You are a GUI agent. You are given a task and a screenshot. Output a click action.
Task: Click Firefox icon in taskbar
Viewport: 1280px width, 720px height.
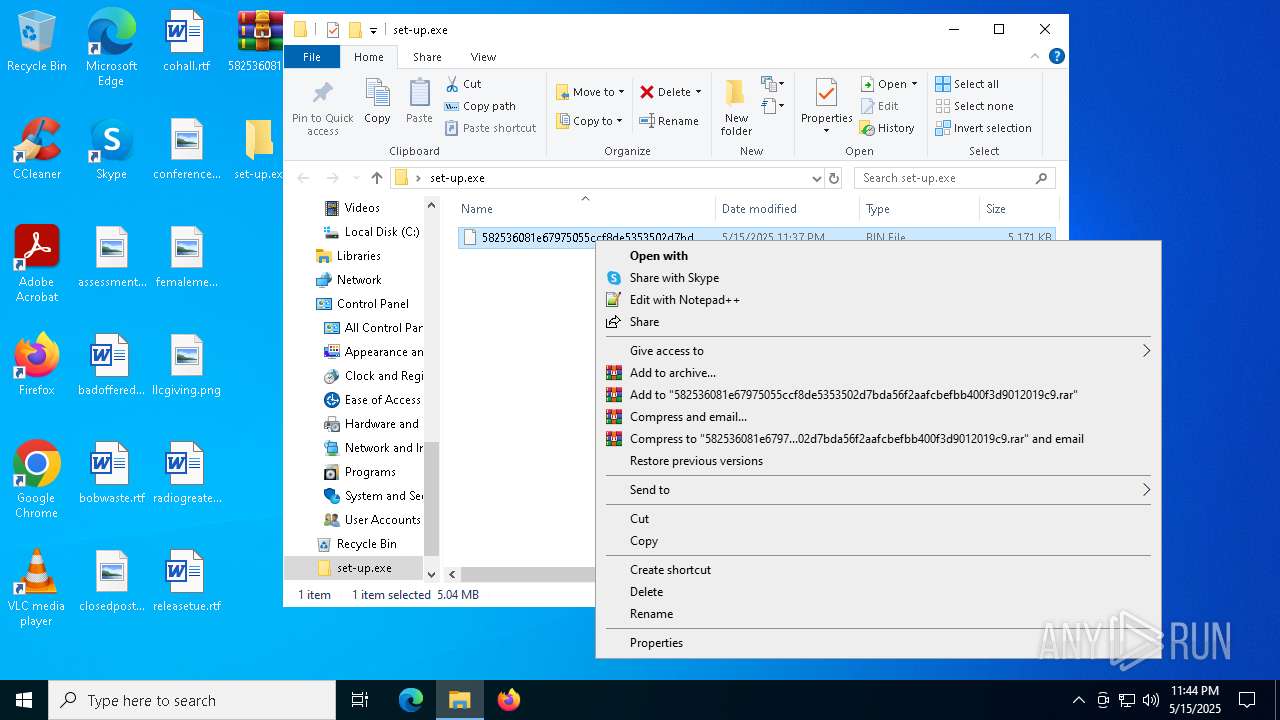coord(509,700)
